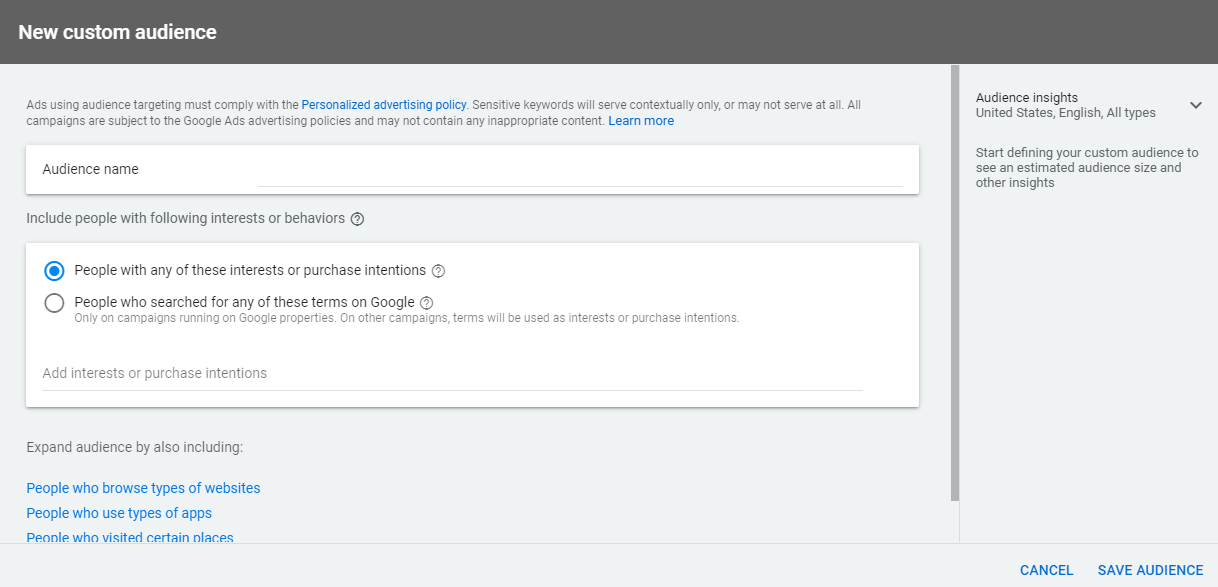Expand with People who browse types of websites
This screenshot has width=1218, height=587.
143,488
